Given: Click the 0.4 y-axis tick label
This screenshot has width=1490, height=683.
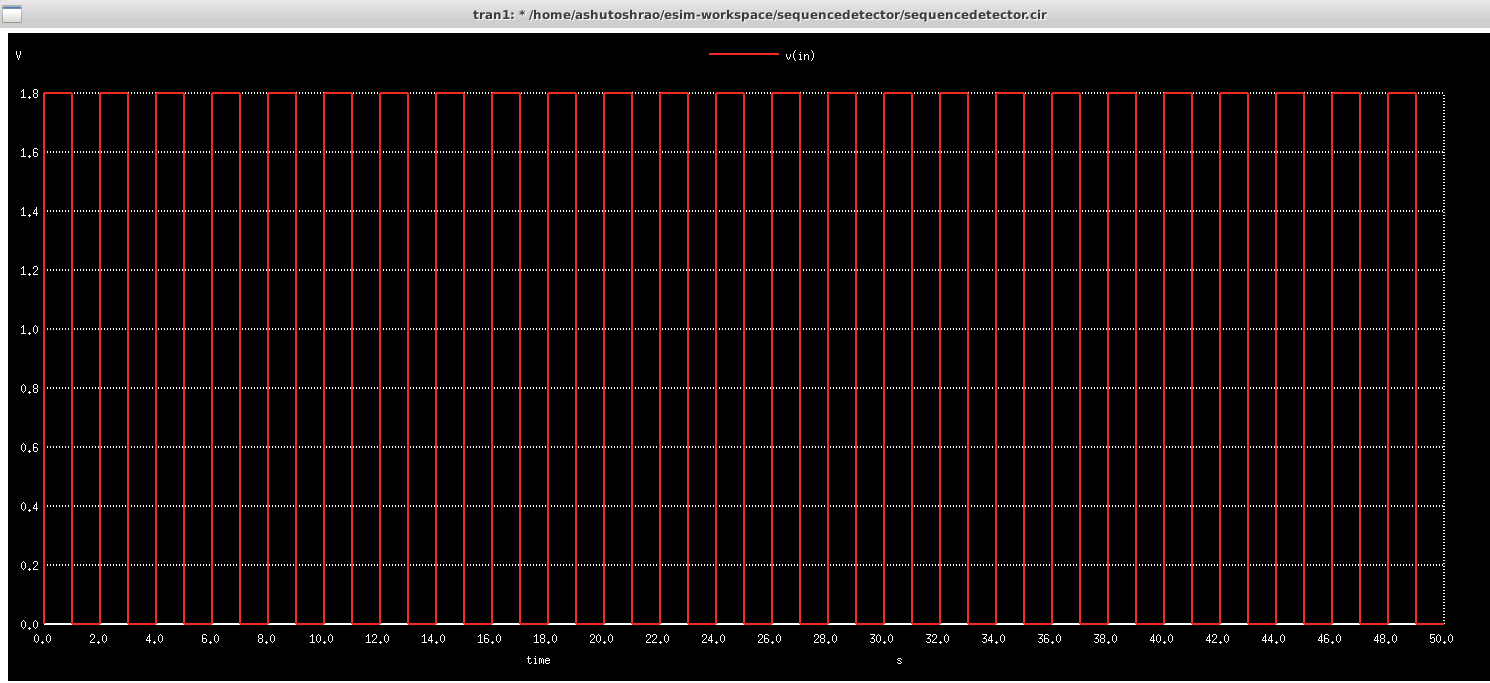Looking at the screenshot, I should 28,507.
